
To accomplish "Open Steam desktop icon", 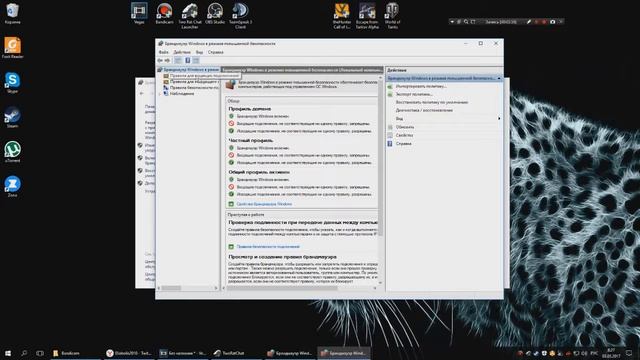I will (13, 118).
